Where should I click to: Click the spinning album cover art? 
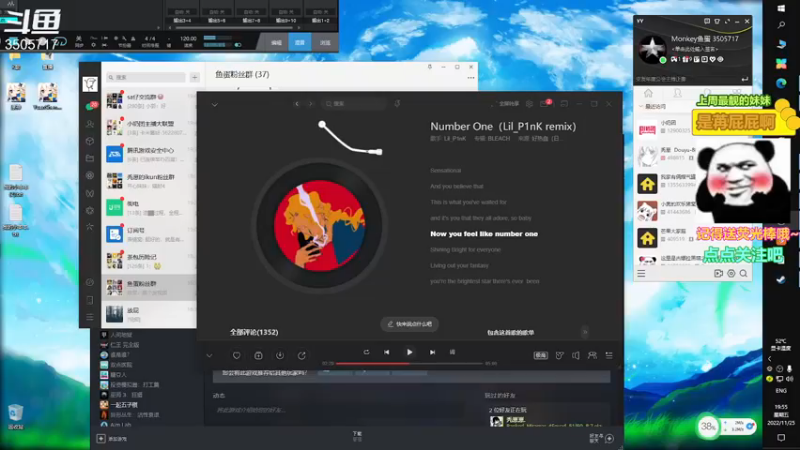(x=320, y=226)
